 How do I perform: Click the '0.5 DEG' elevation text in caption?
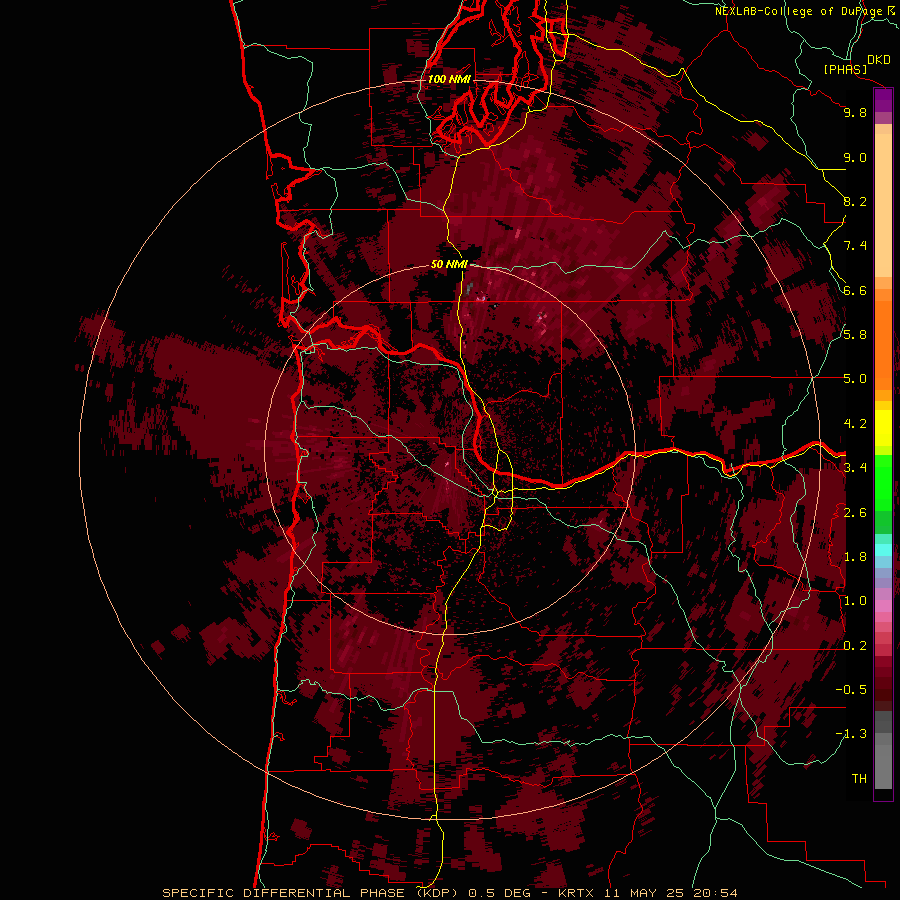[499, 893]
